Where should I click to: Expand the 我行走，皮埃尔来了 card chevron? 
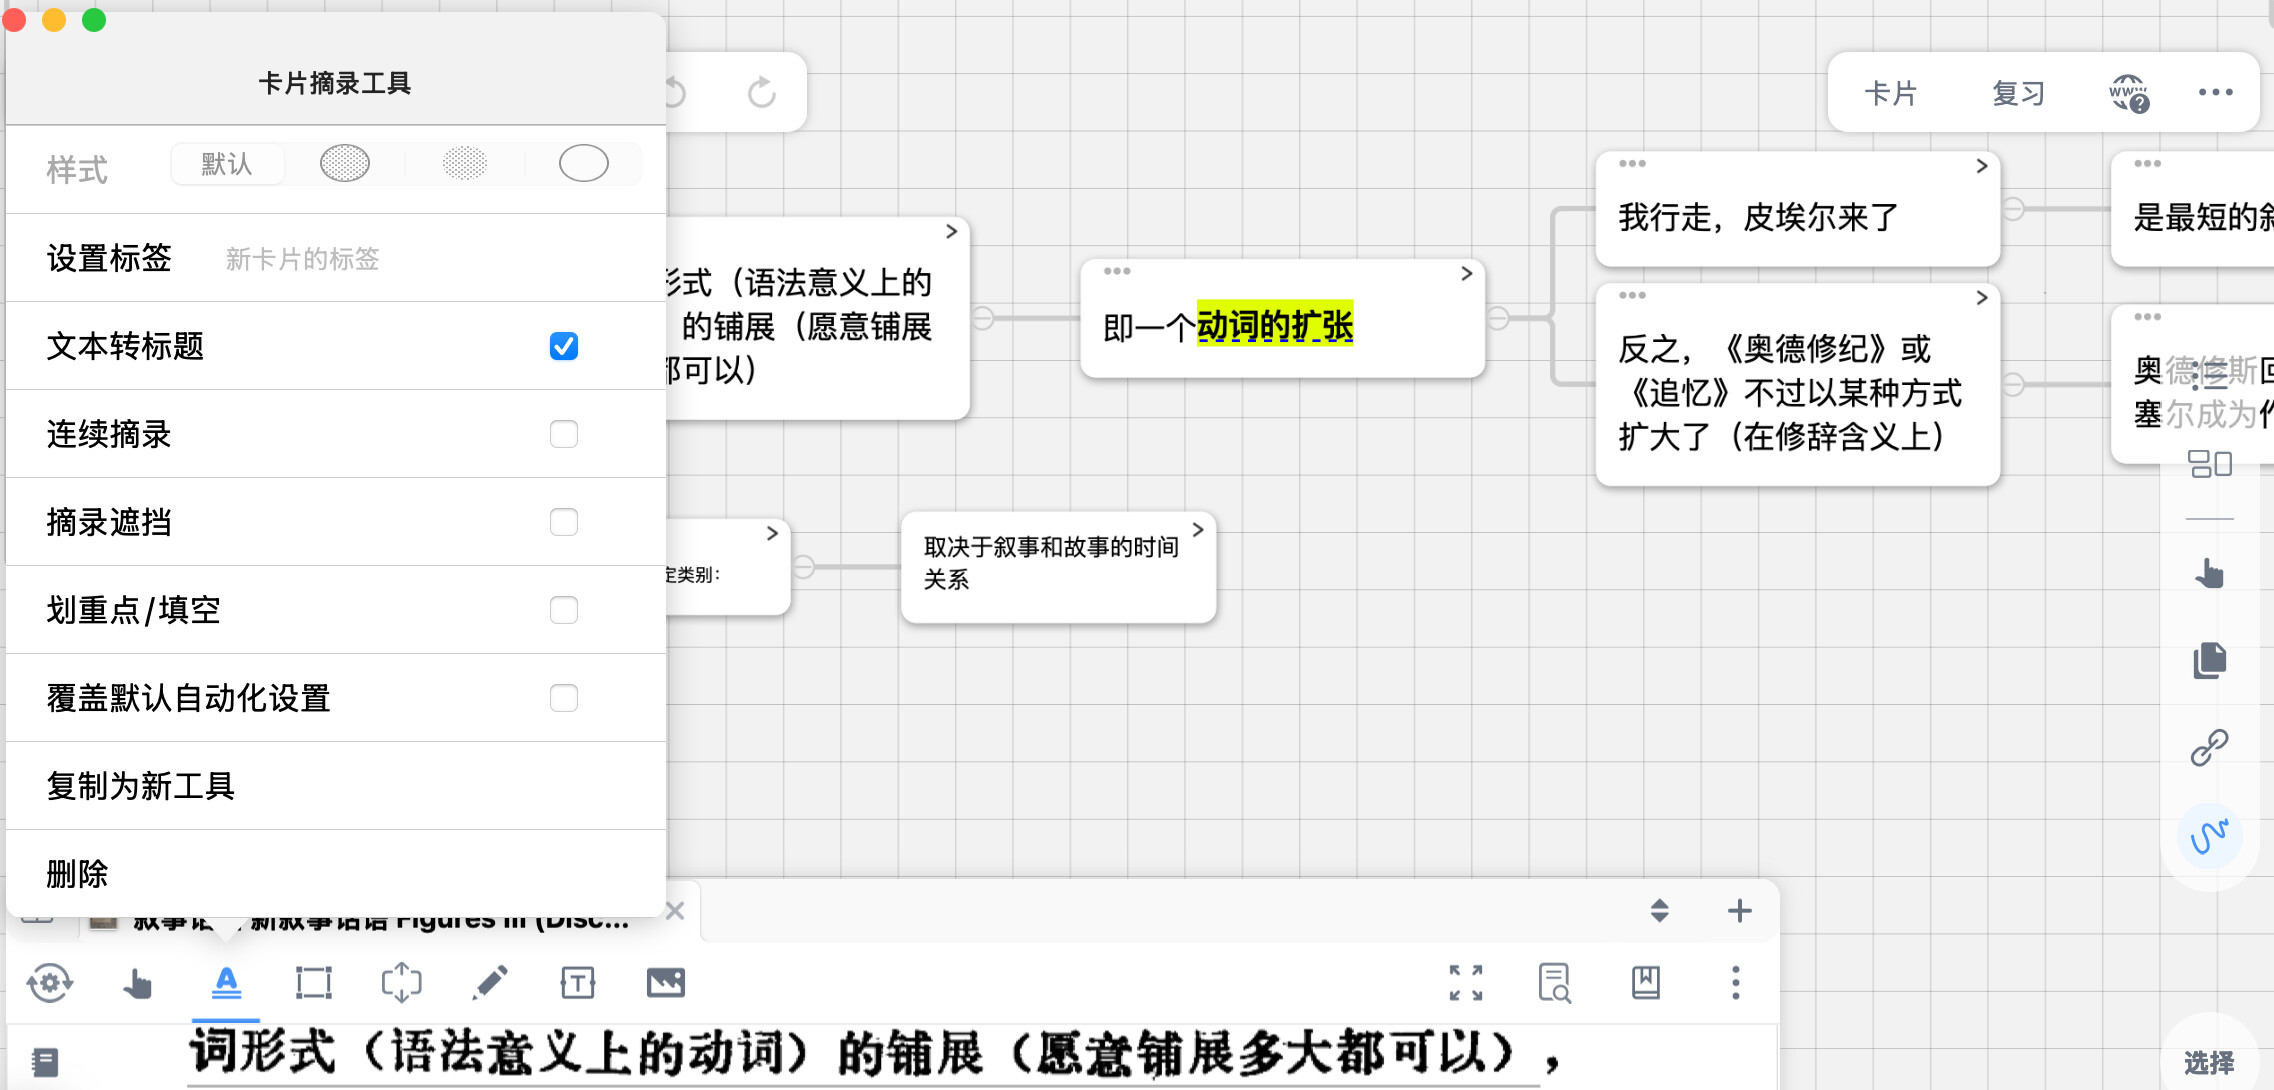(x=1981, y=166)
